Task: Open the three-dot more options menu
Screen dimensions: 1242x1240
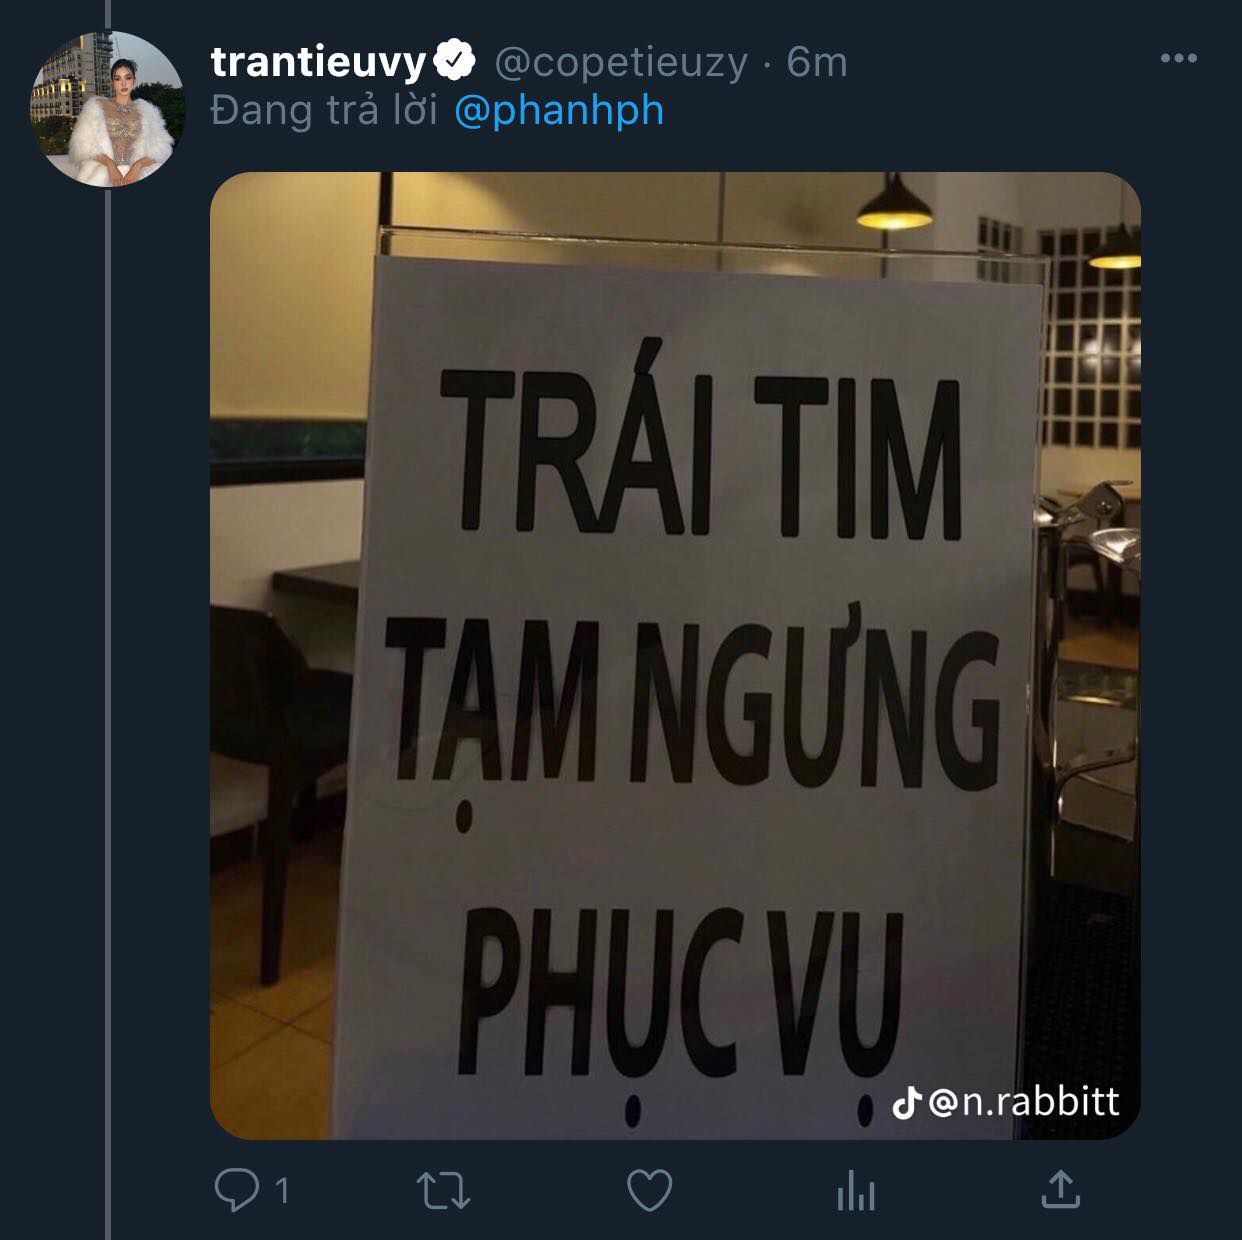Action: pyautogui.click(x=1179, y=59)
